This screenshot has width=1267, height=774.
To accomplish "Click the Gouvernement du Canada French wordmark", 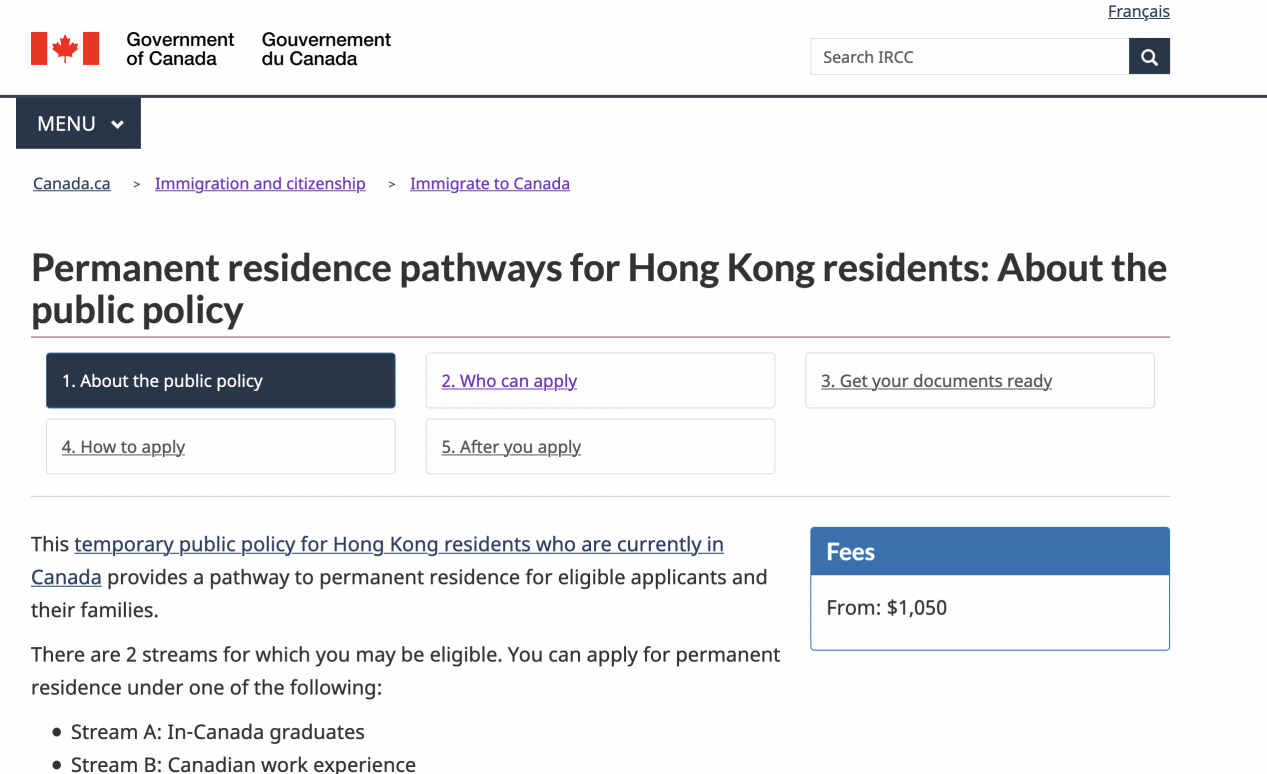I will pyautogui.click(x=326, y=49).
